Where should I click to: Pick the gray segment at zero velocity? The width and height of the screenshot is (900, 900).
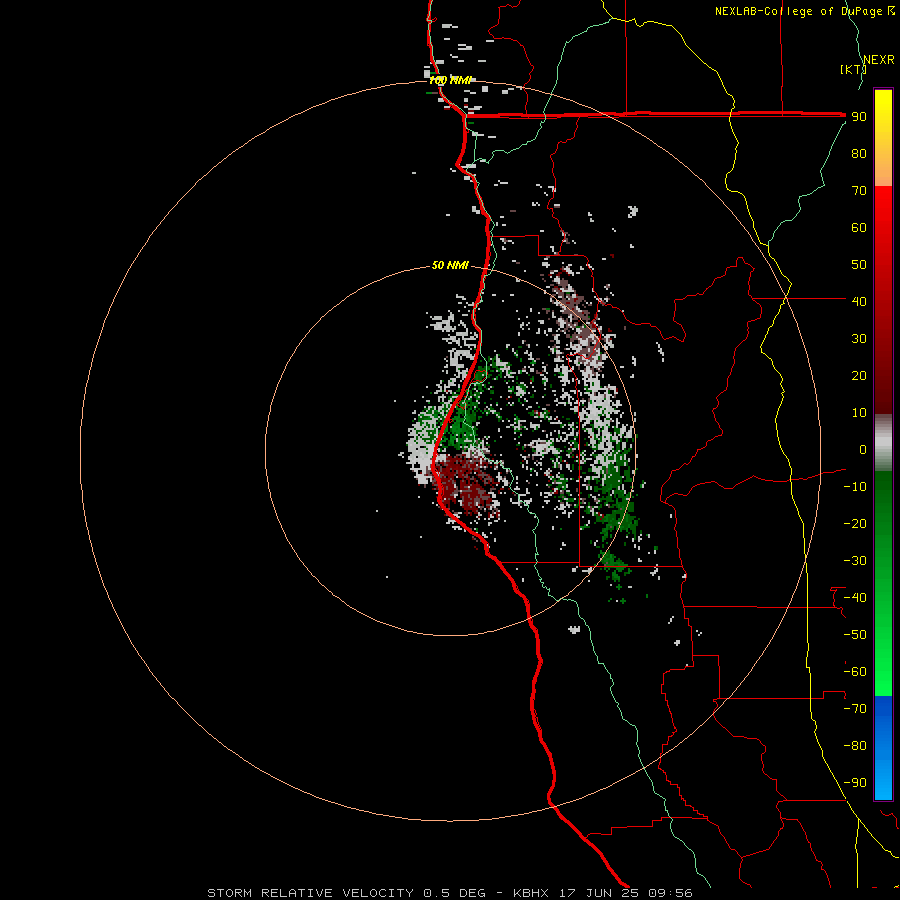(x=883, y=443)
